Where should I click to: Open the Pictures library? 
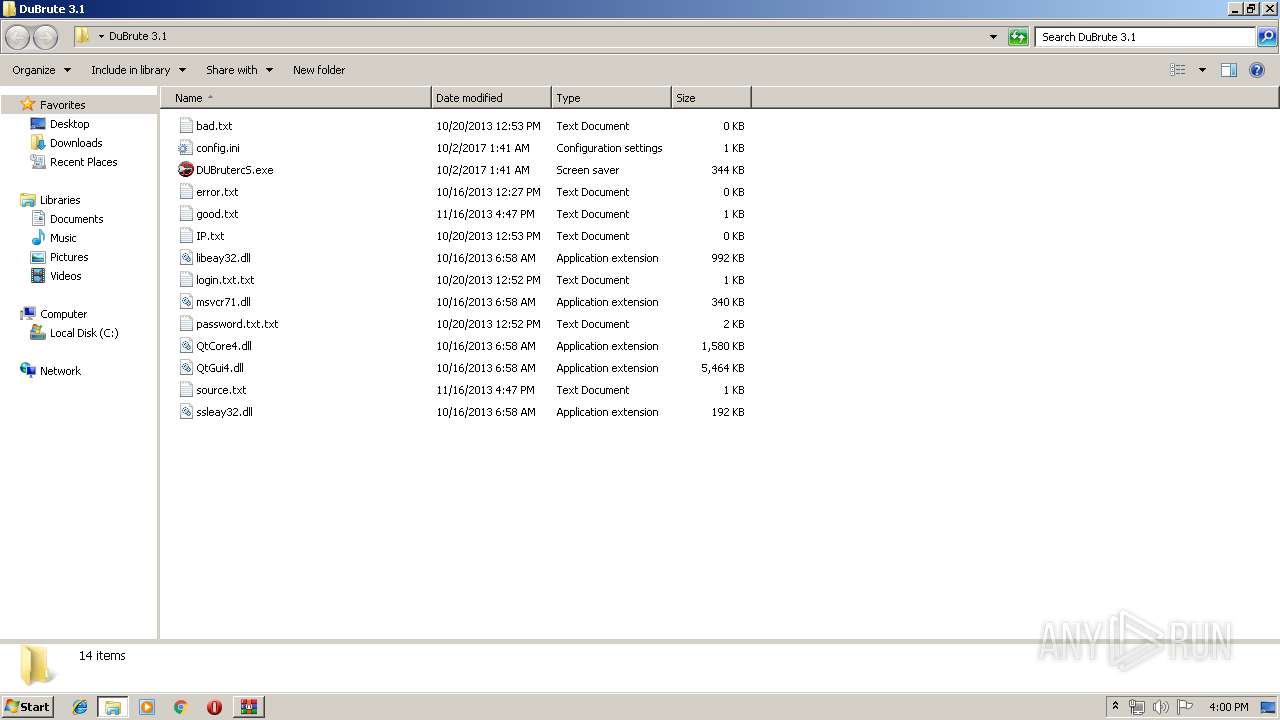point(69,257)
